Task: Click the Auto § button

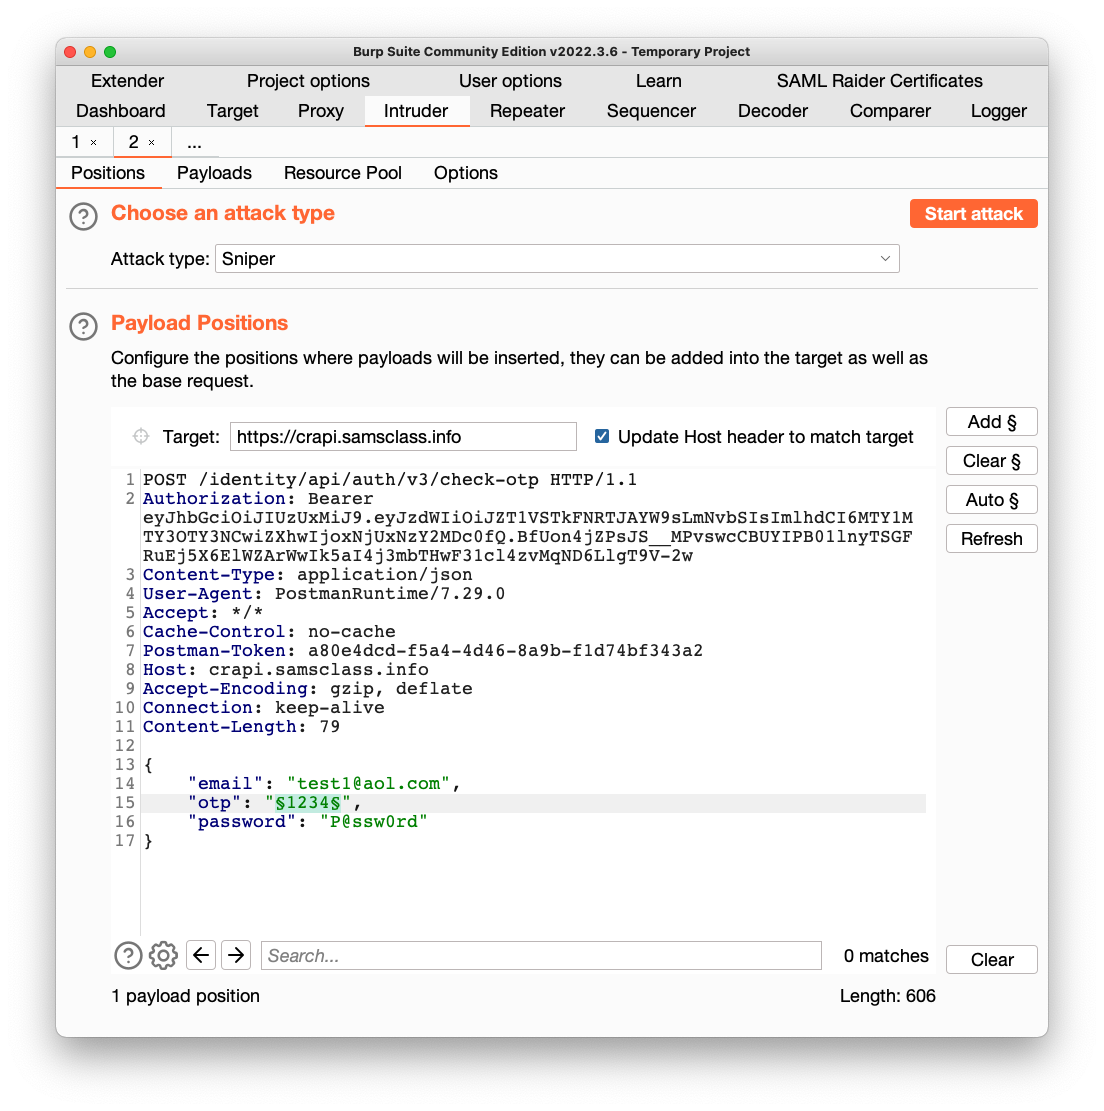Action: [991, 500]
